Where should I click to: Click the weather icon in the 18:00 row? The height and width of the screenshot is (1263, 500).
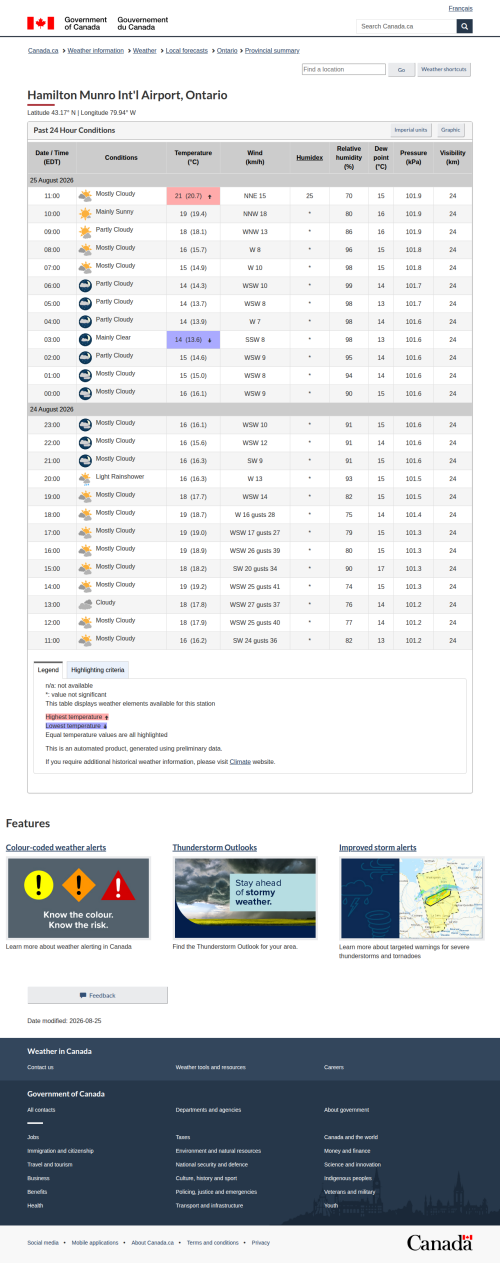85,514
